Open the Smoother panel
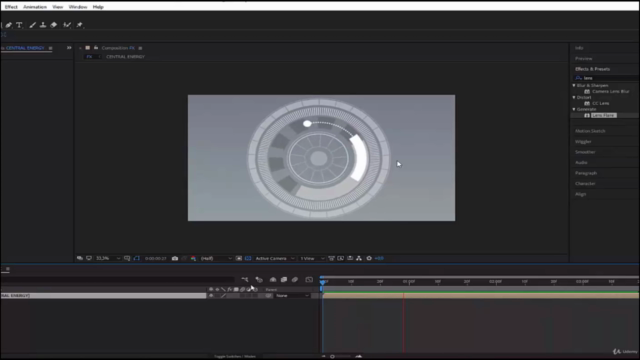The image size is (640, 360). (585, 152)
